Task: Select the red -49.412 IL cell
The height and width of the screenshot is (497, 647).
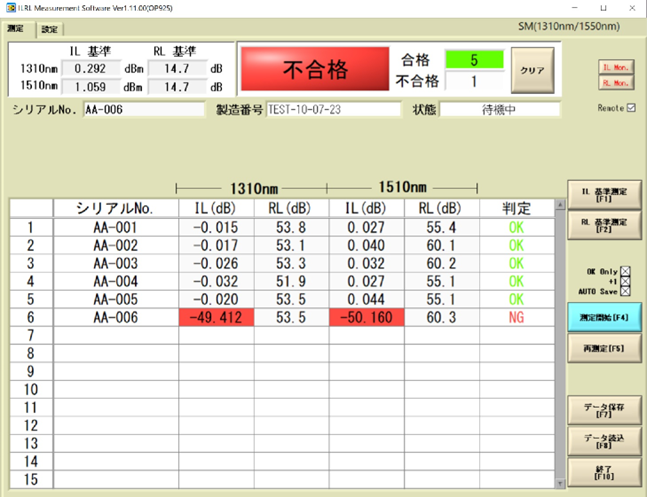Action: (x=215, y=317)
